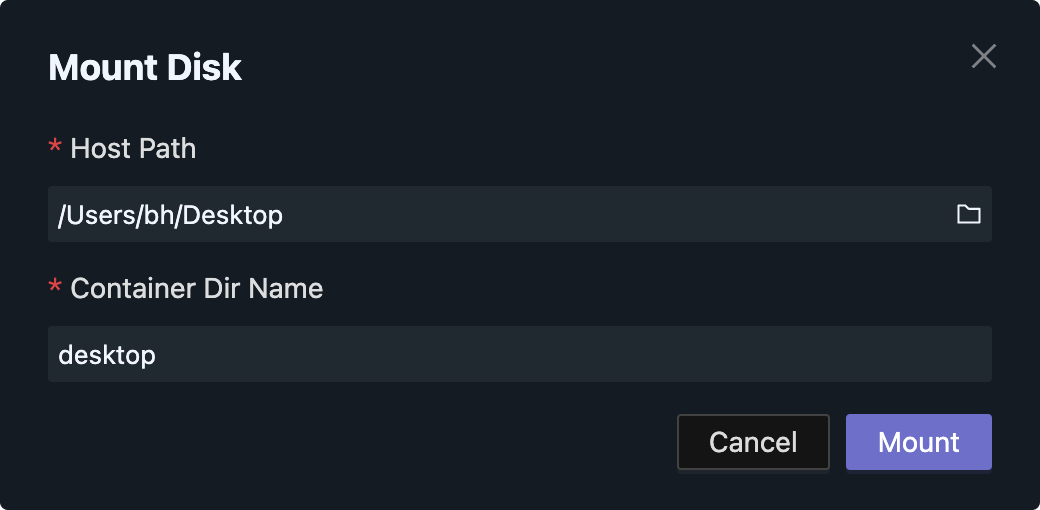Click the Mount button

[x=918, y=442]
